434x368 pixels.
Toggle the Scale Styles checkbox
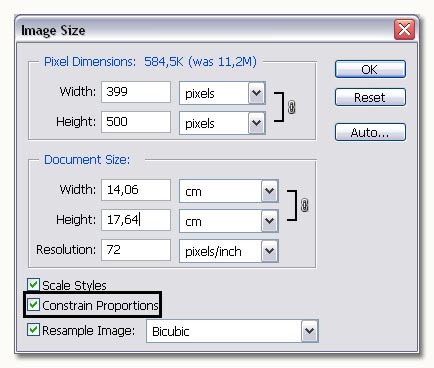click(33, 285)
